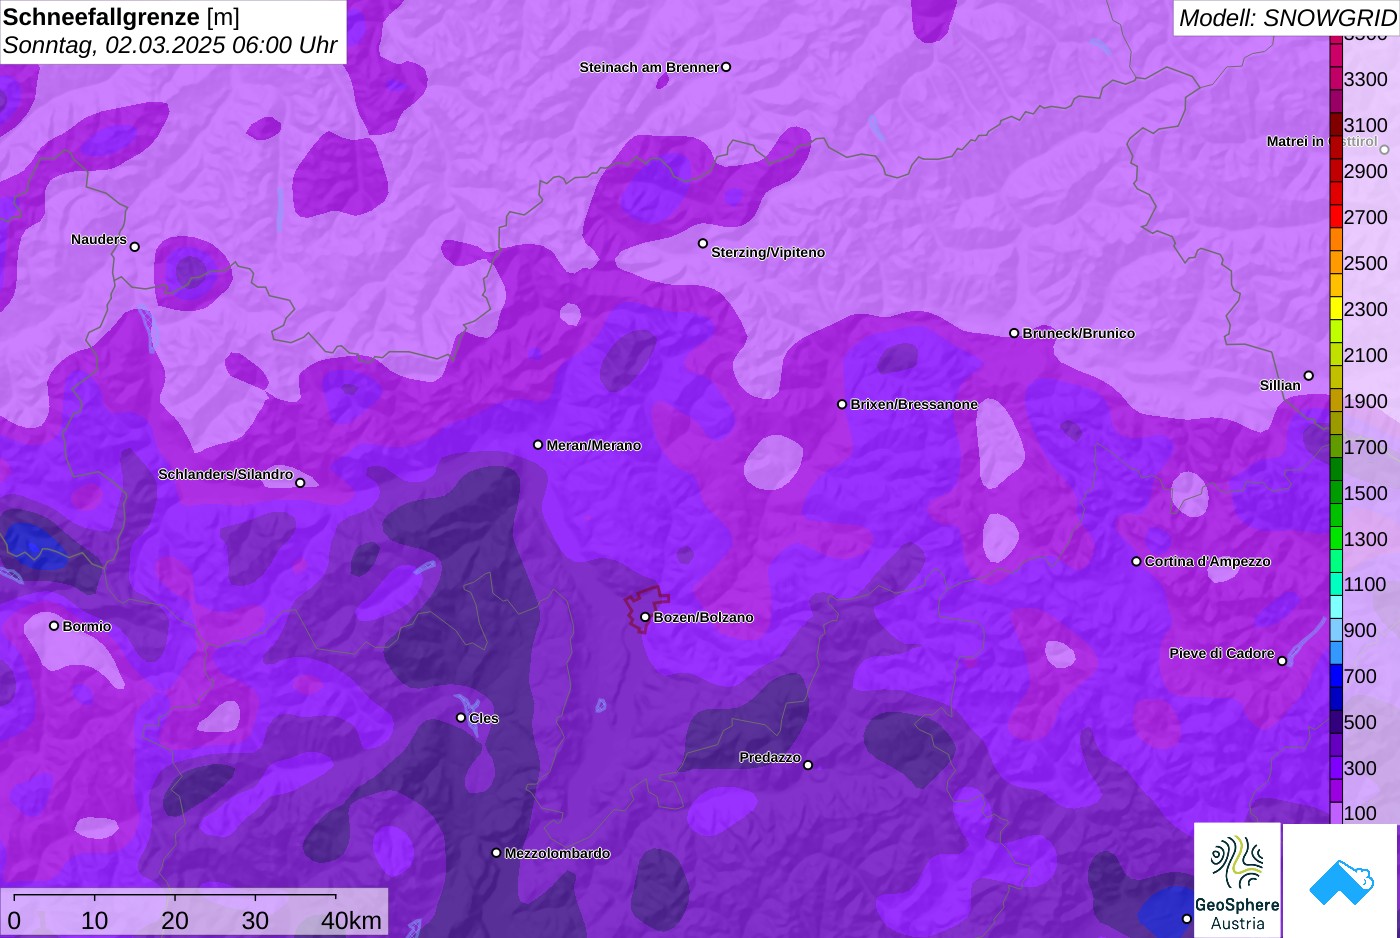1400x938 pixels.
Task: Click the Nauders location marker
Action: [135, 247]
